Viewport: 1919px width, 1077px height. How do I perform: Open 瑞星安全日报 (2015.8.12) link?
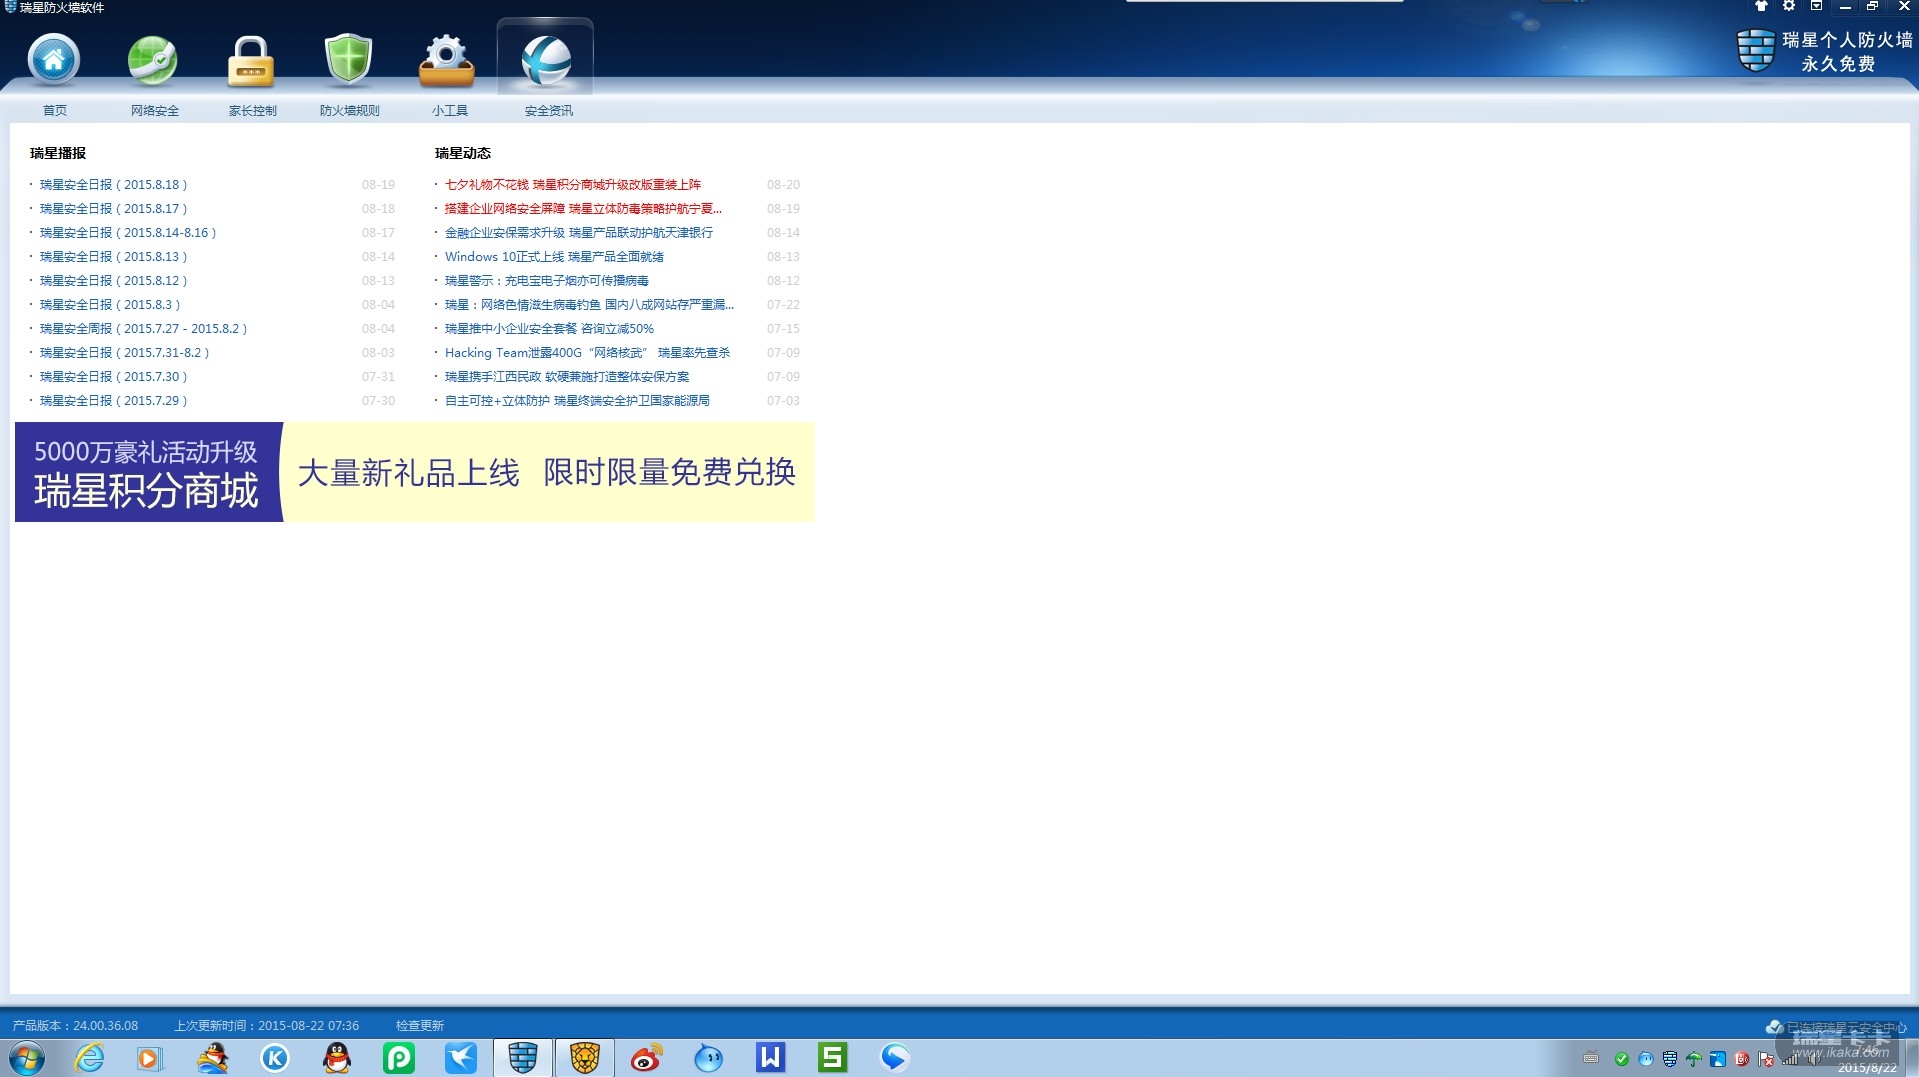(113, 281)
